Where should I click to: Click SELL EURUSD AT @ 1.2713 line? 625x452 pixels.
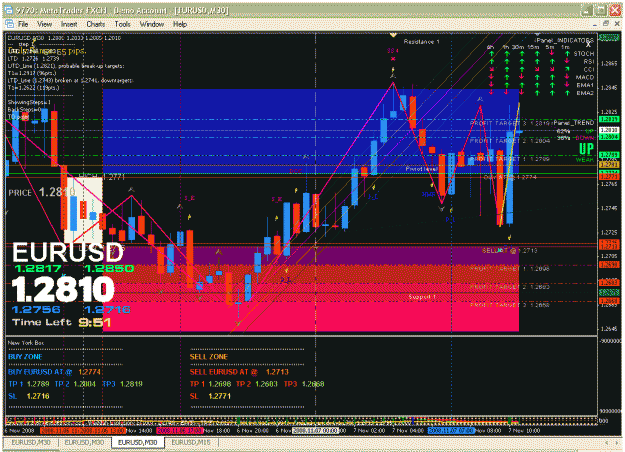click(239, 372)
